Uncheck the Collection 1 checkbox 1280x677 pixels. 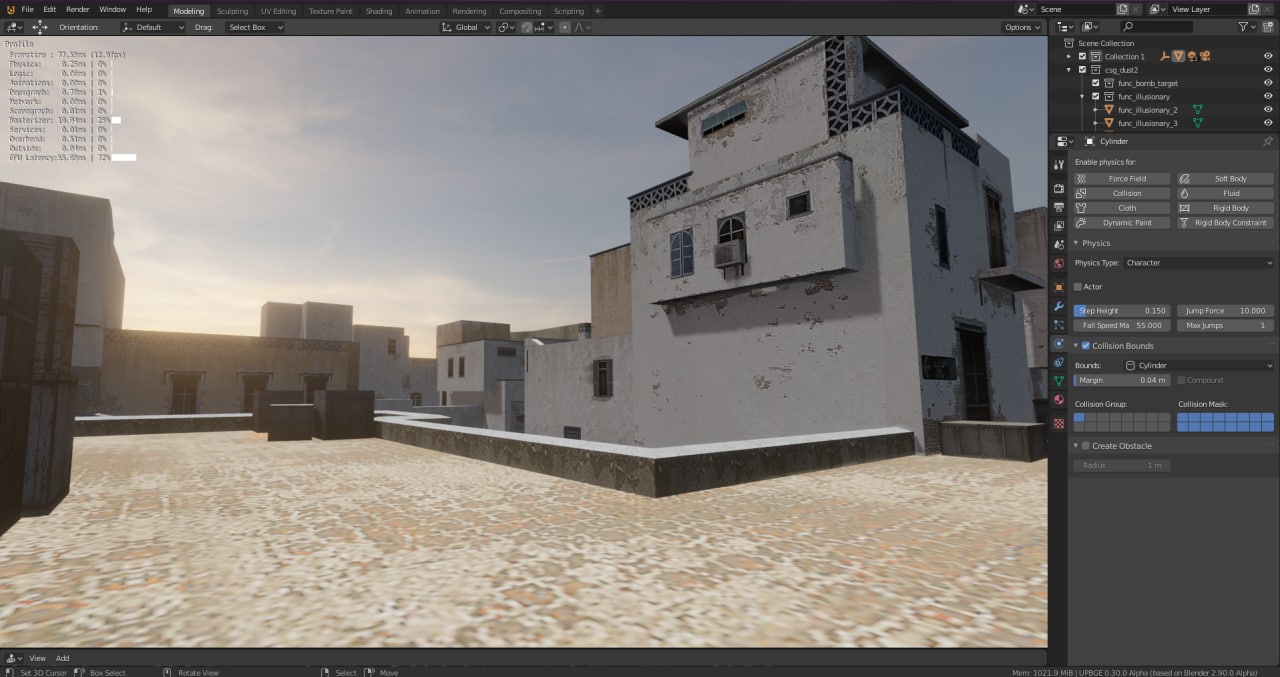coord(1083,57)
